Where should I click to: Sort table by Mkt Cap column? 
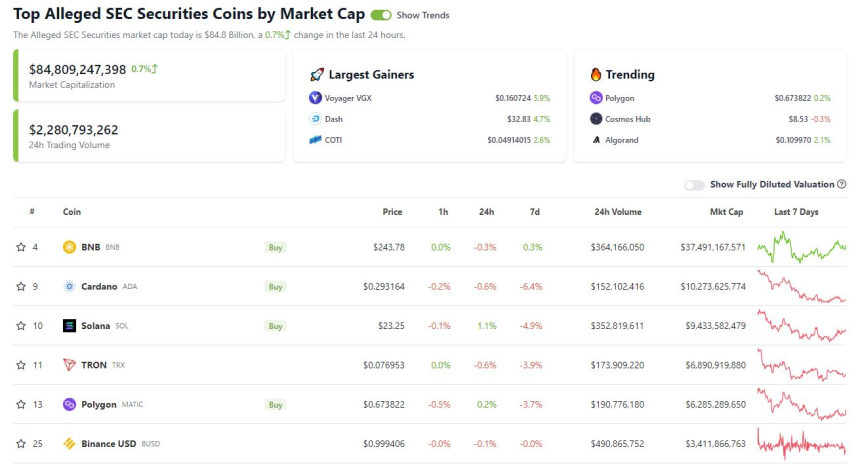(726, 212)
